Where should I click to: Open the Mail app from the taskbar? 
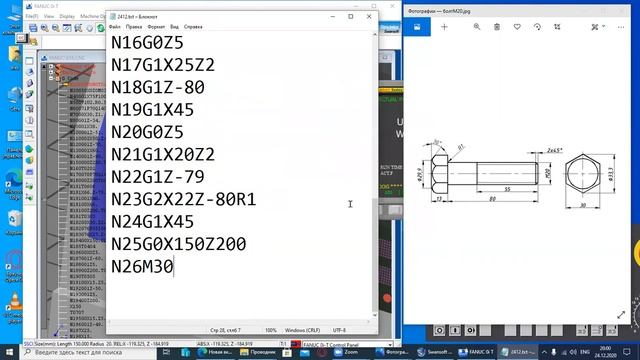(305, 352)
